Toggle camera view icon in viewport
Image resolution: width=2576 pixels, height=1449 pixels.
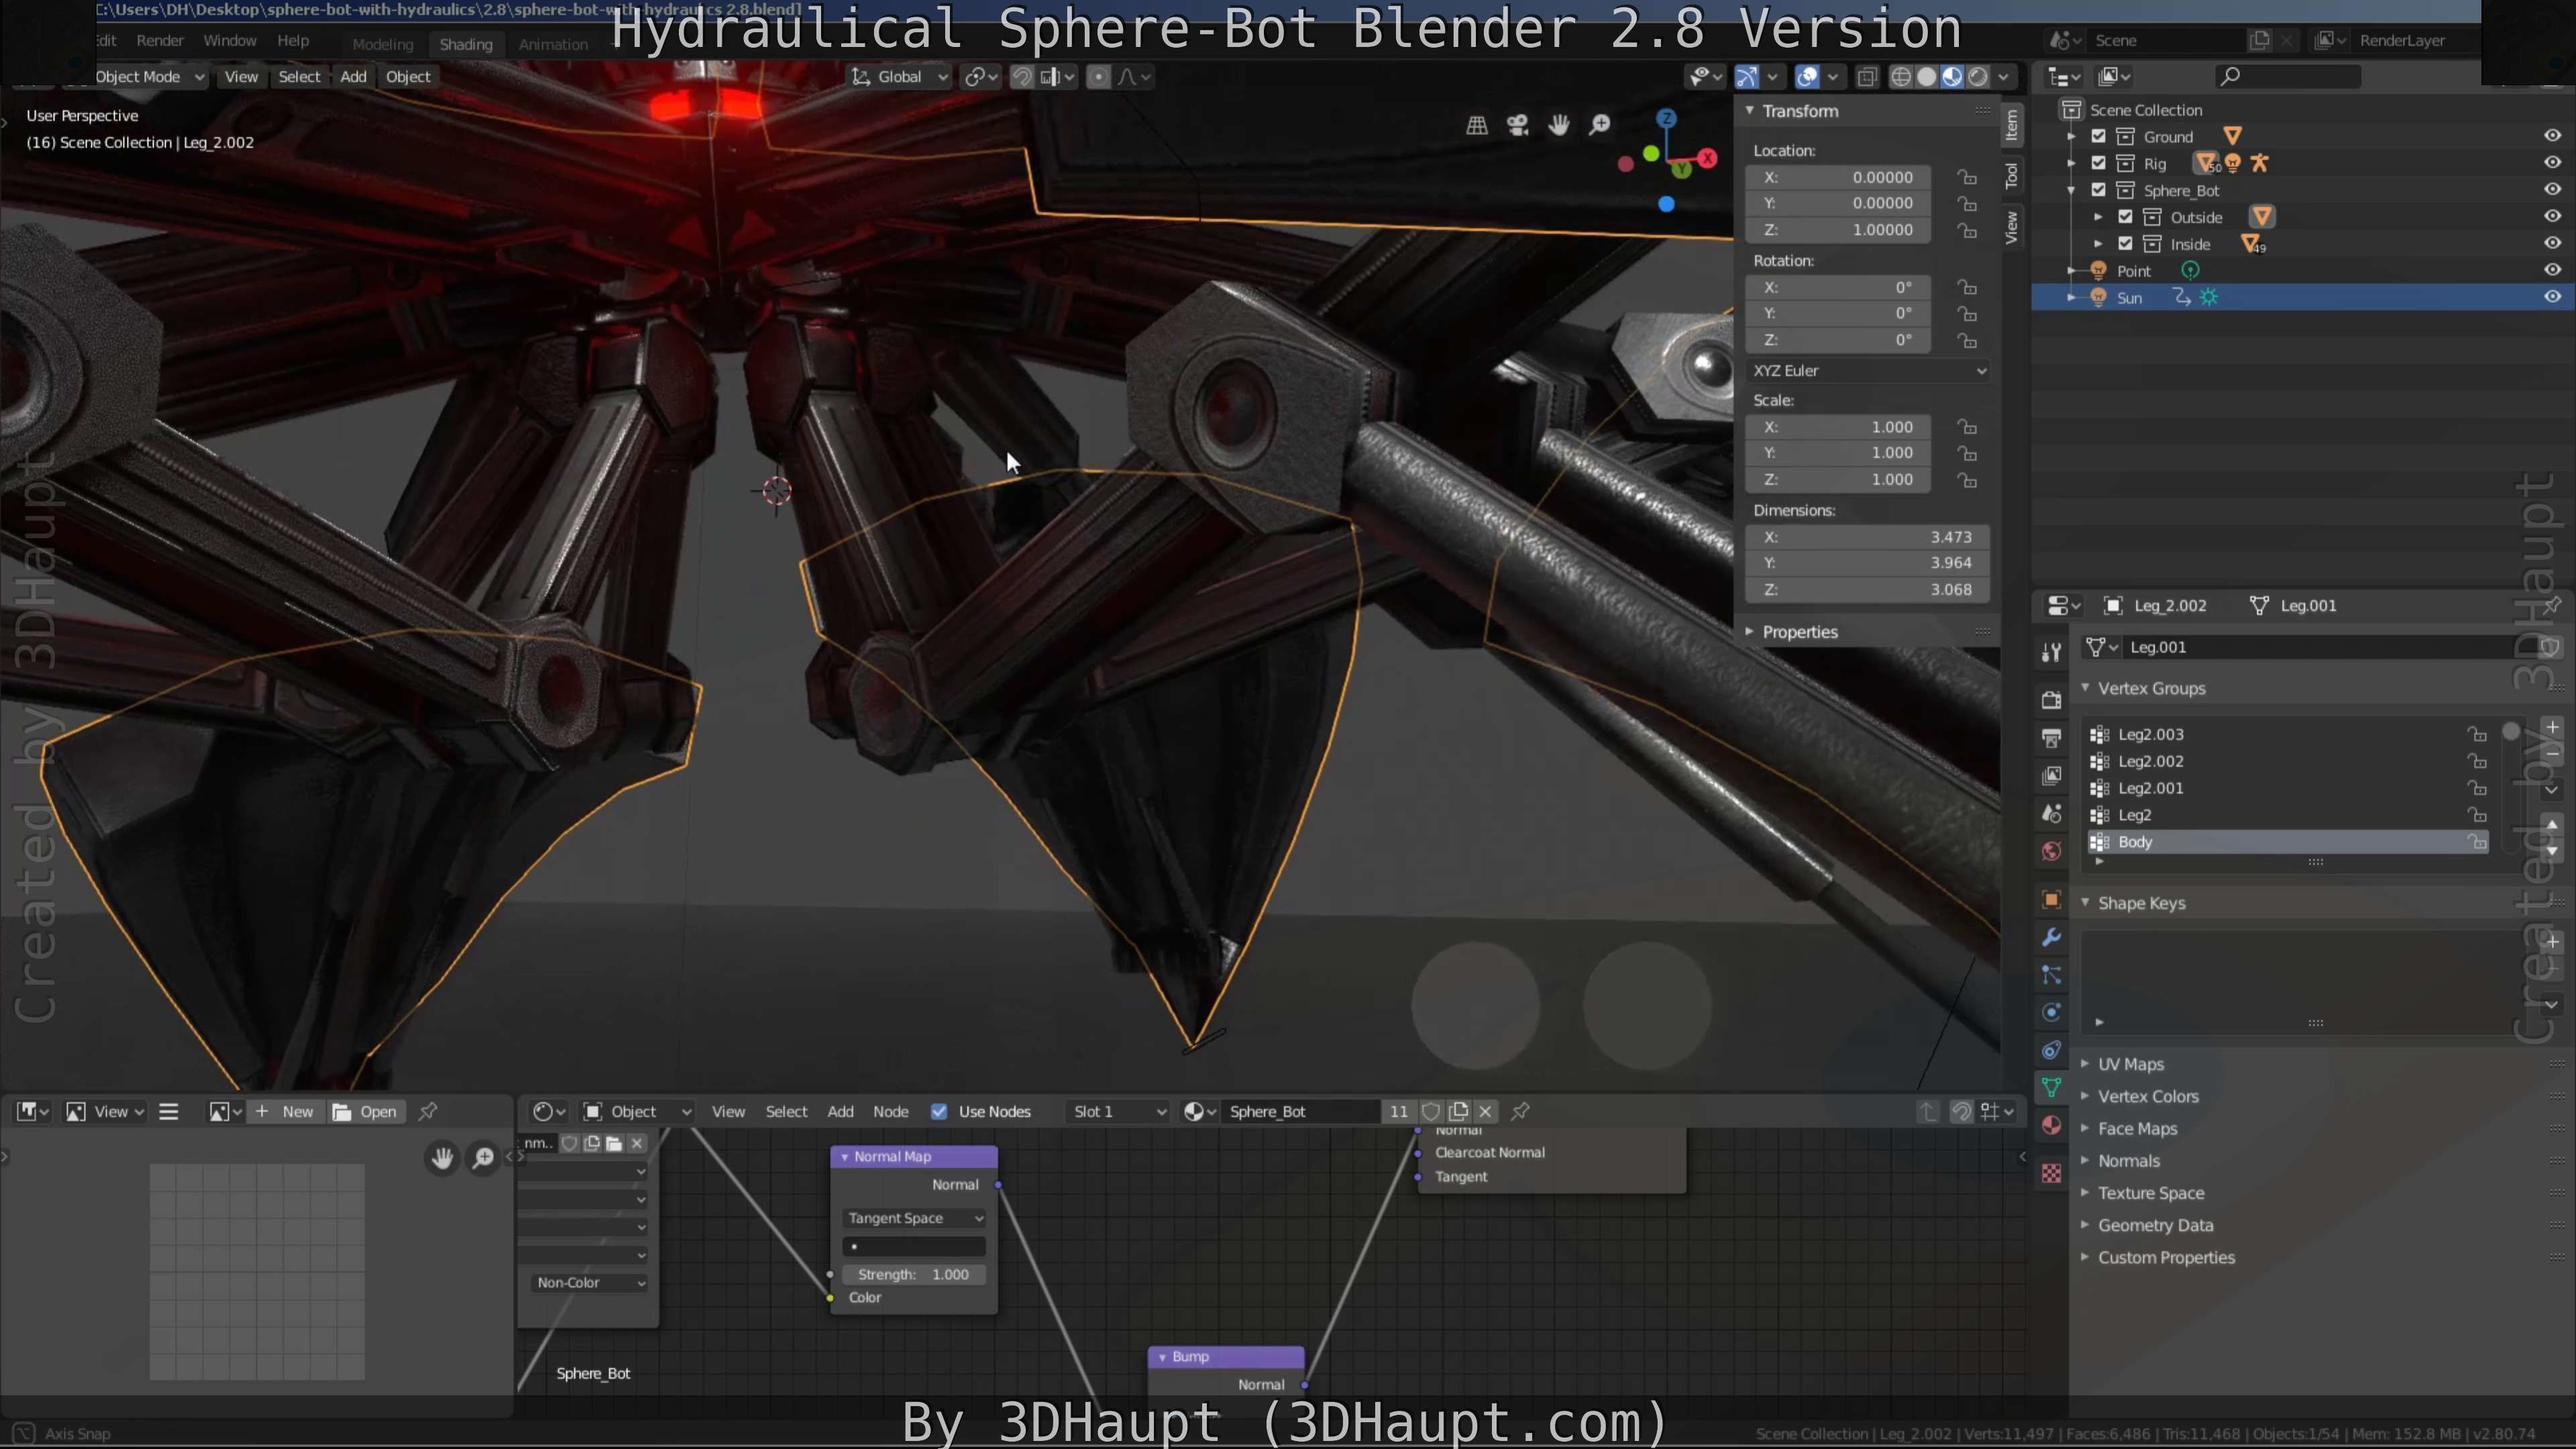point(1517,125)
